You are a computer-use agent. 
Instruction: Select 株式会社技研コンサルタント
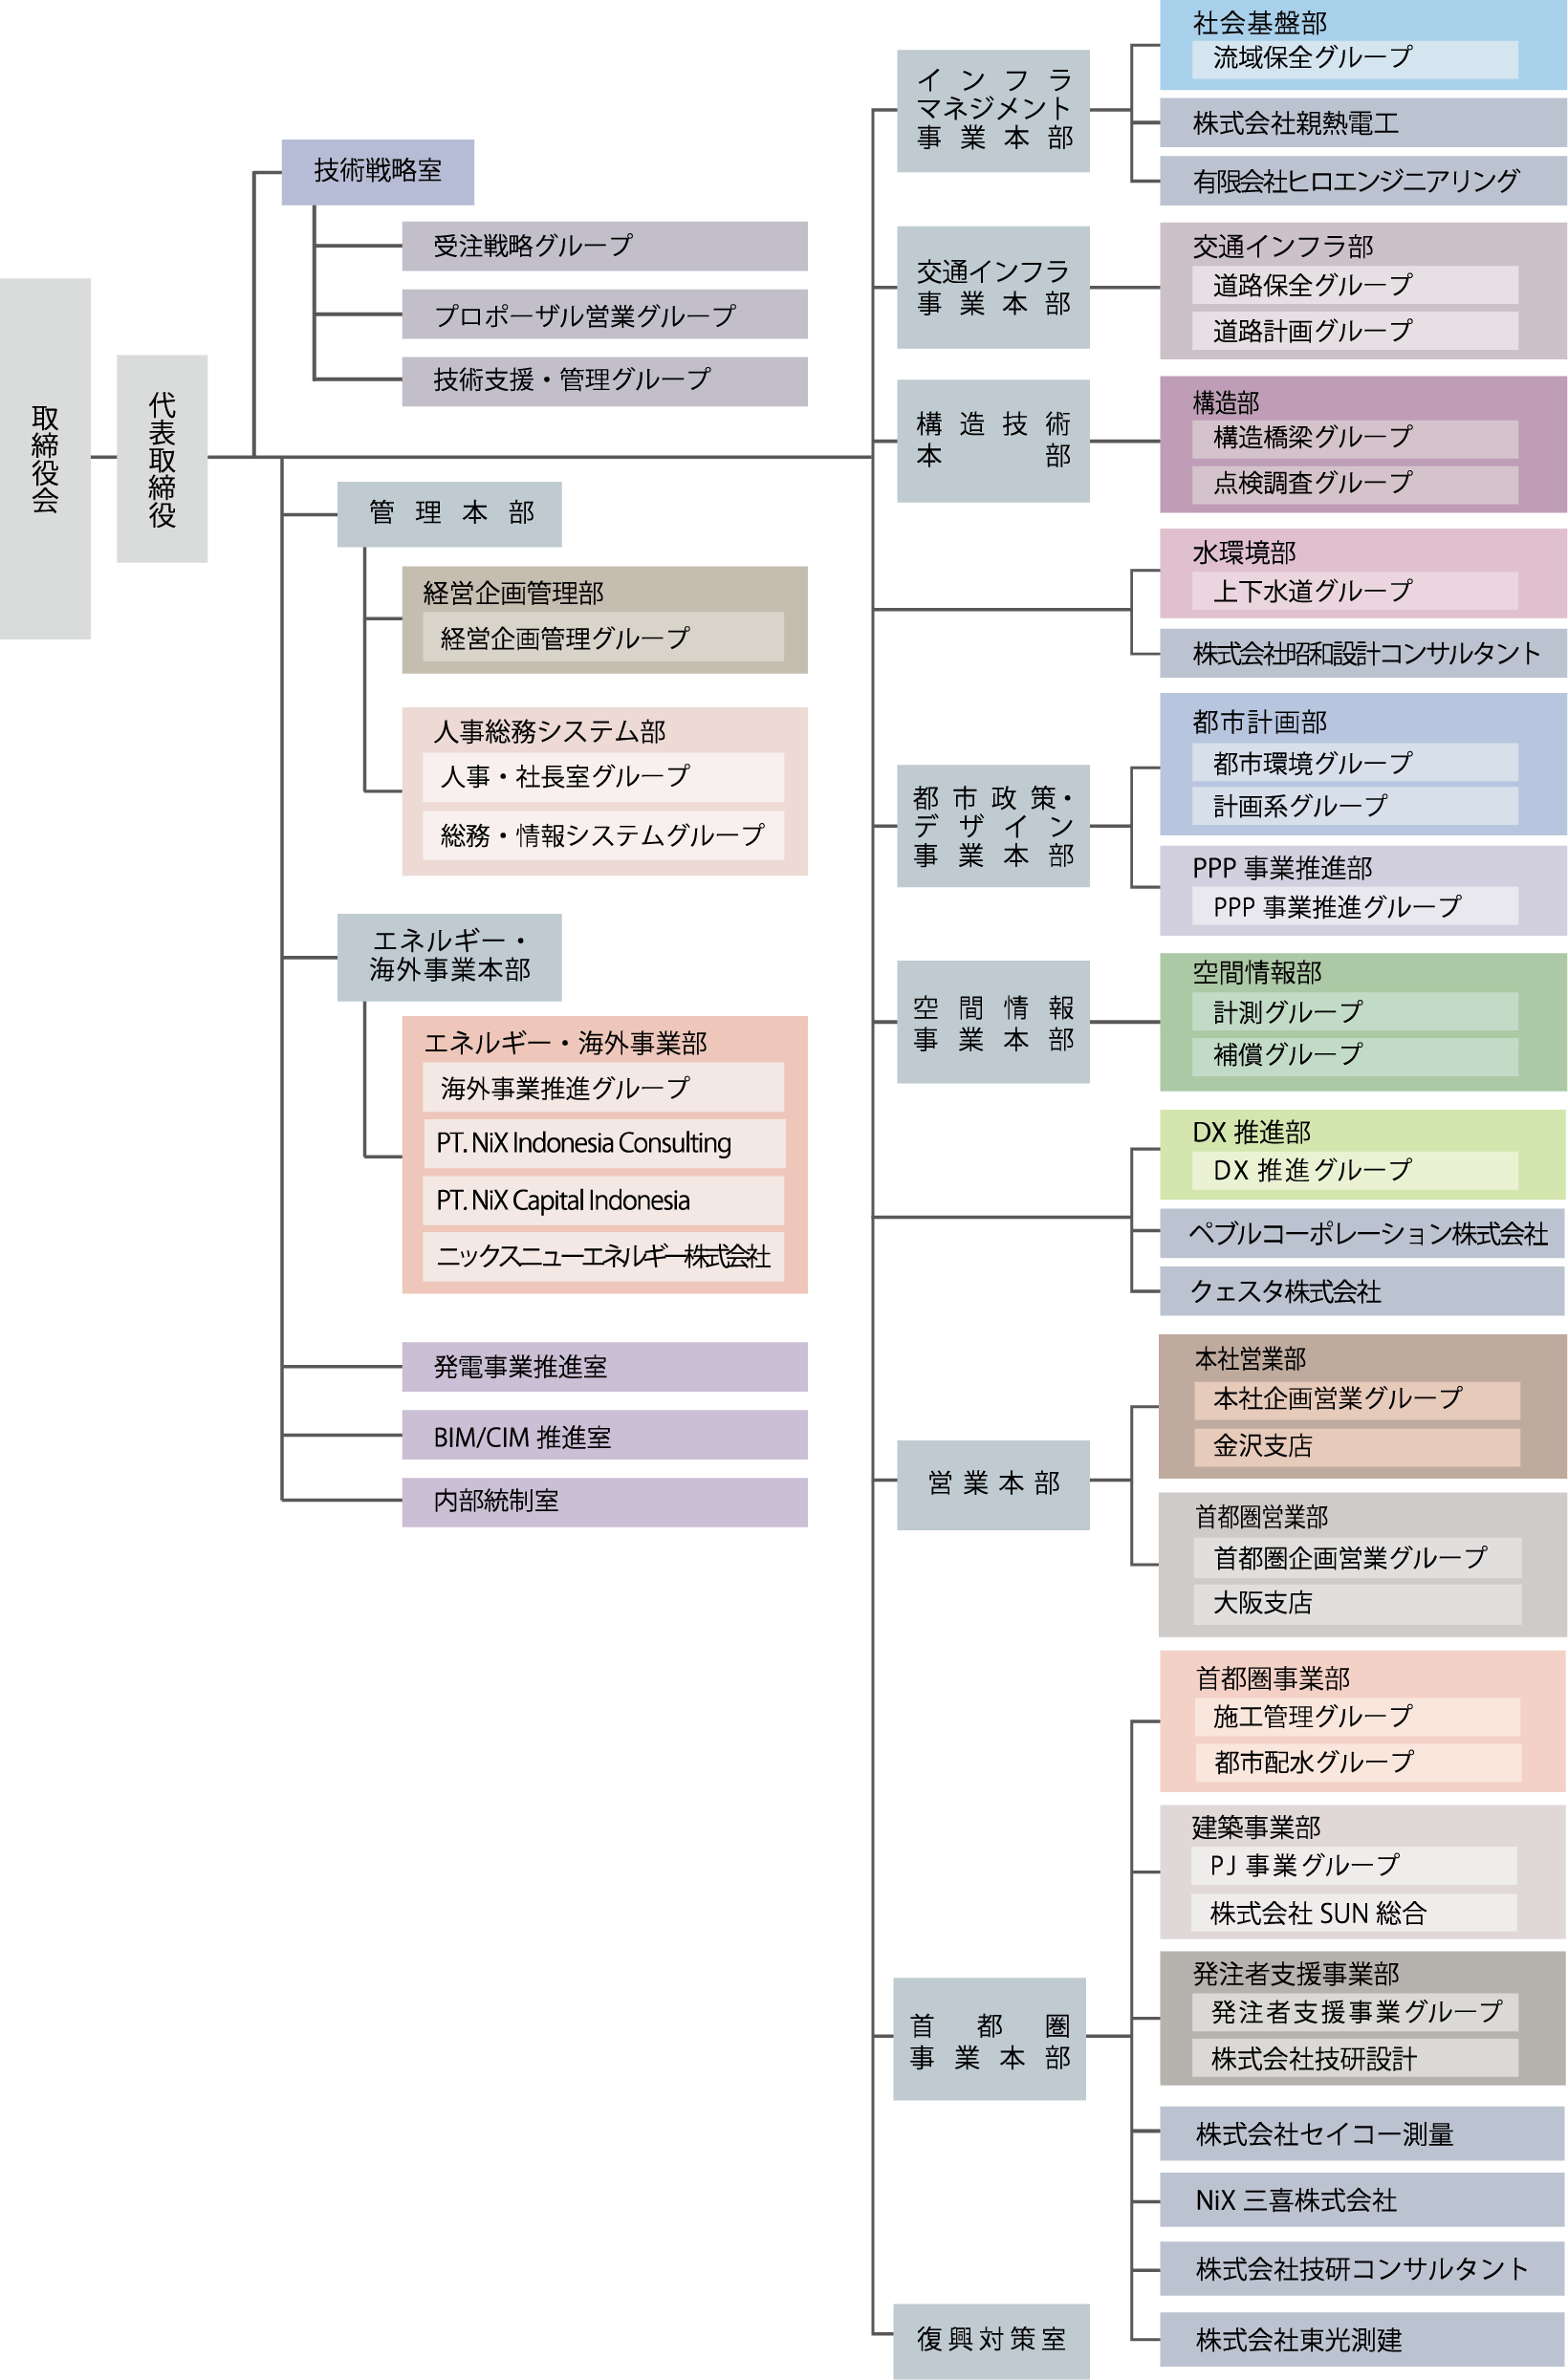pyautogui.click(x=1362, y=2269)
